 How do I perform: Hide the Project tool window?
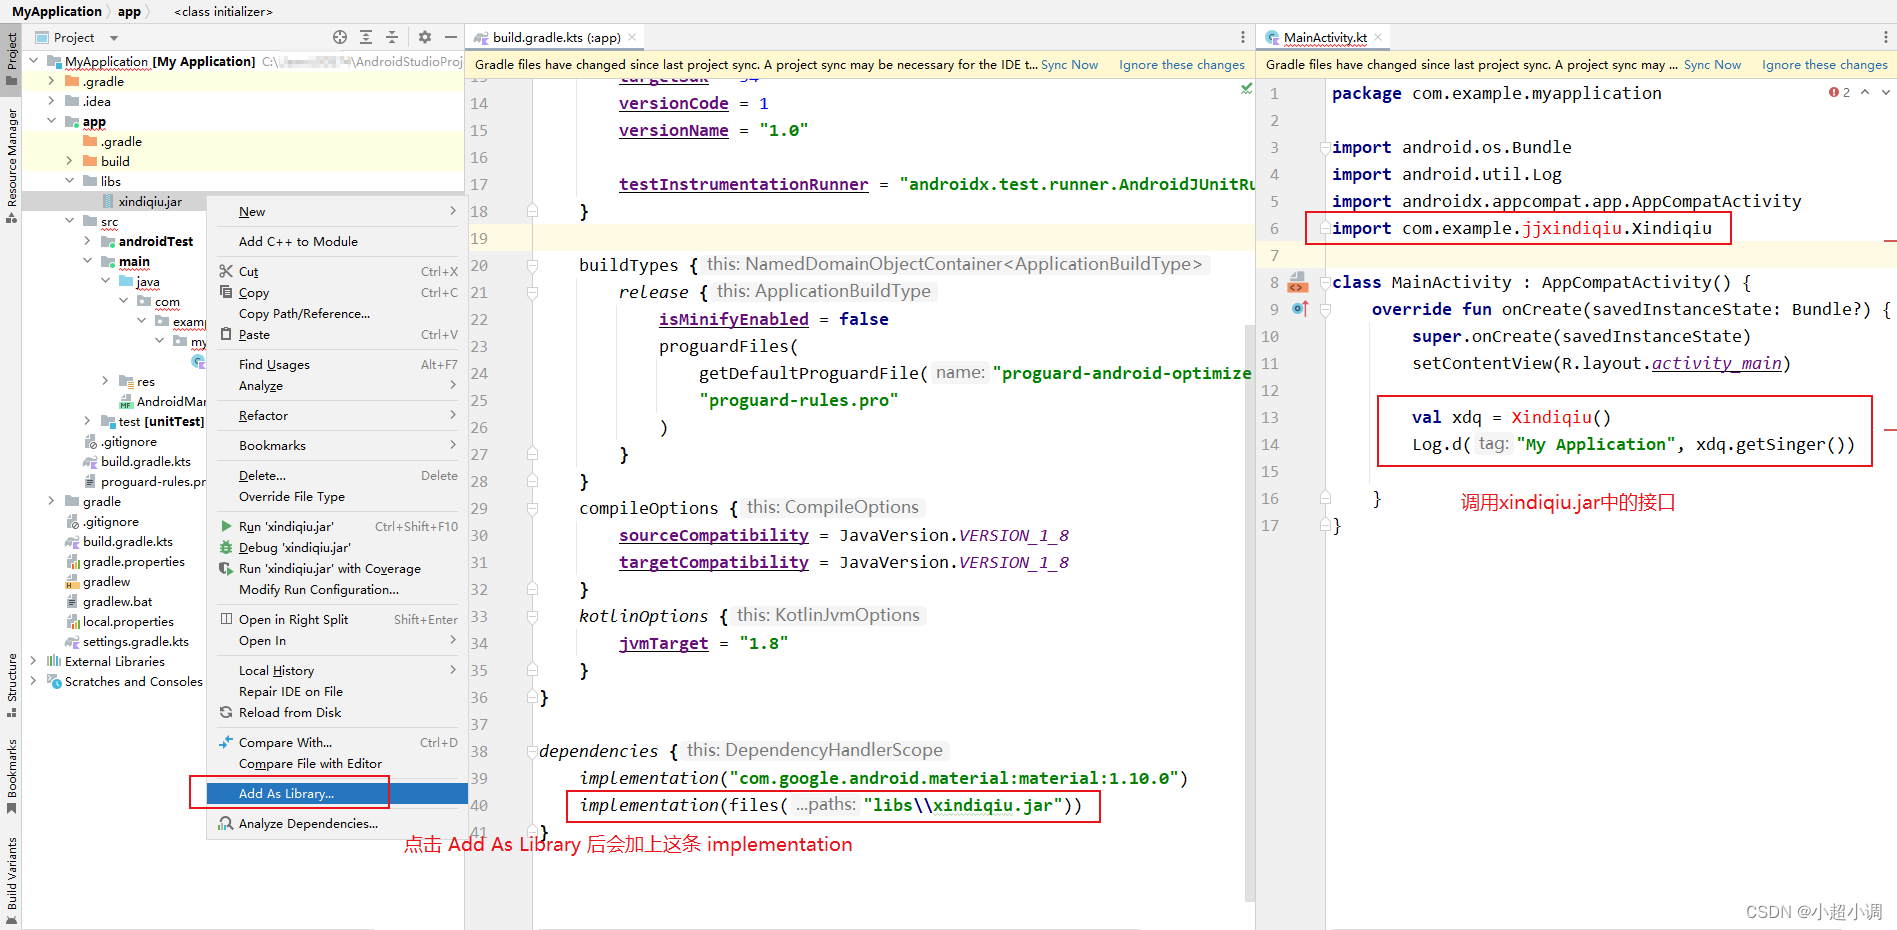tap(451, 37)
